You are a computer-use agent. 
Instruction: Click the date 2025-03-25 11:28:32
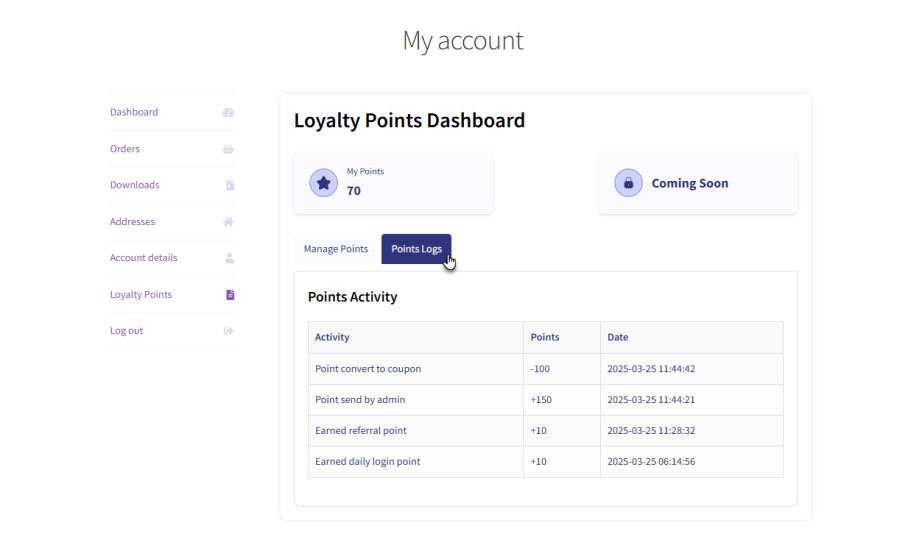tap(651, 431)
